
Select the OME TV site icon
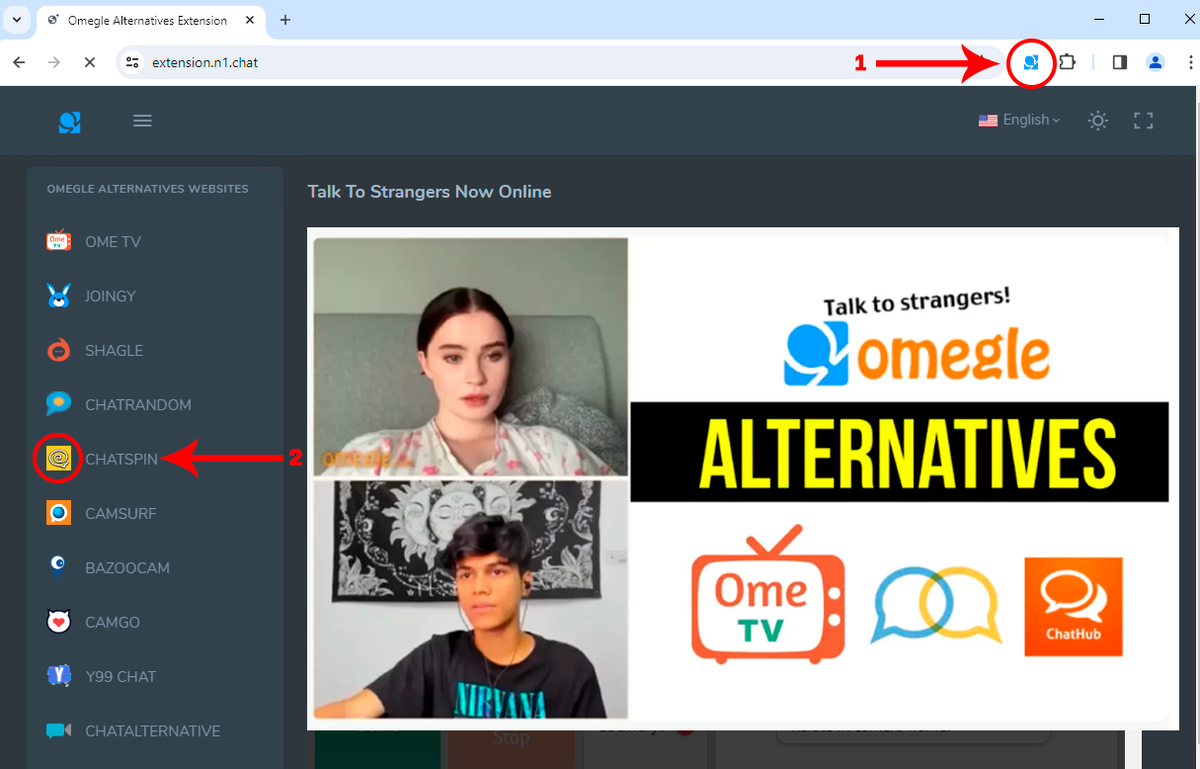pos(59,241)
